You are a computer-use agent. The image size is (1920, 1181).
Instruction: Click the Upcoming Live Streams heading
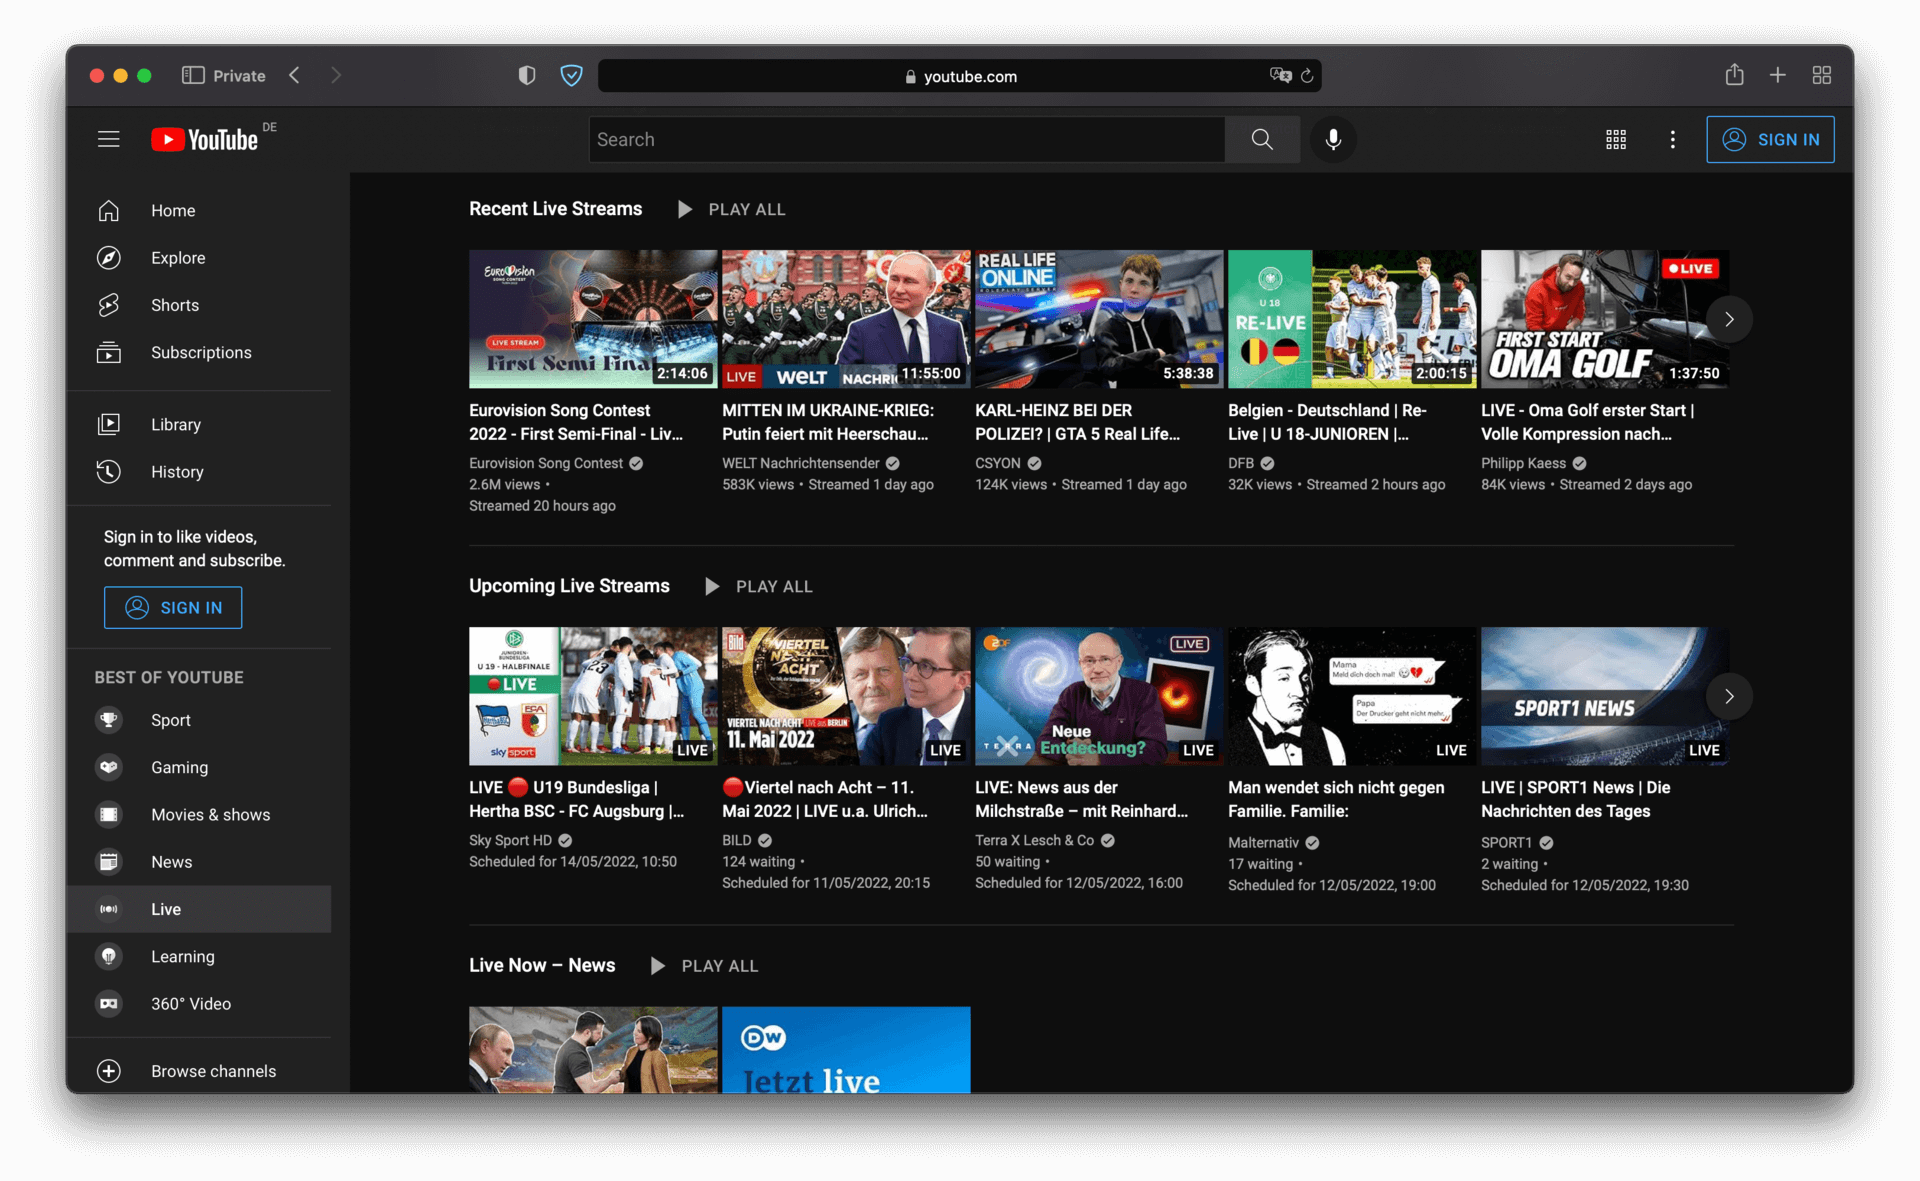569,586
